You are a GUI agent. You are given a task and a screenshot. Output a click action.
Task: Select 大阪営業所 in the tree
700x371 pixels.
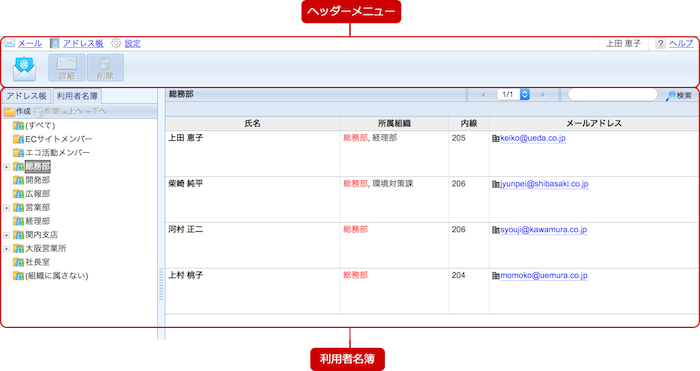pos(46,248)
